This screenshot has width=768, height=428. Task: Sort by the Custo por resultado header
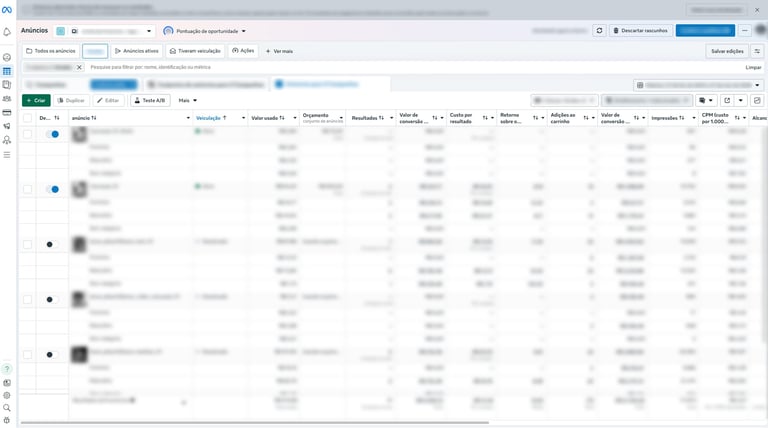point(462,118)
